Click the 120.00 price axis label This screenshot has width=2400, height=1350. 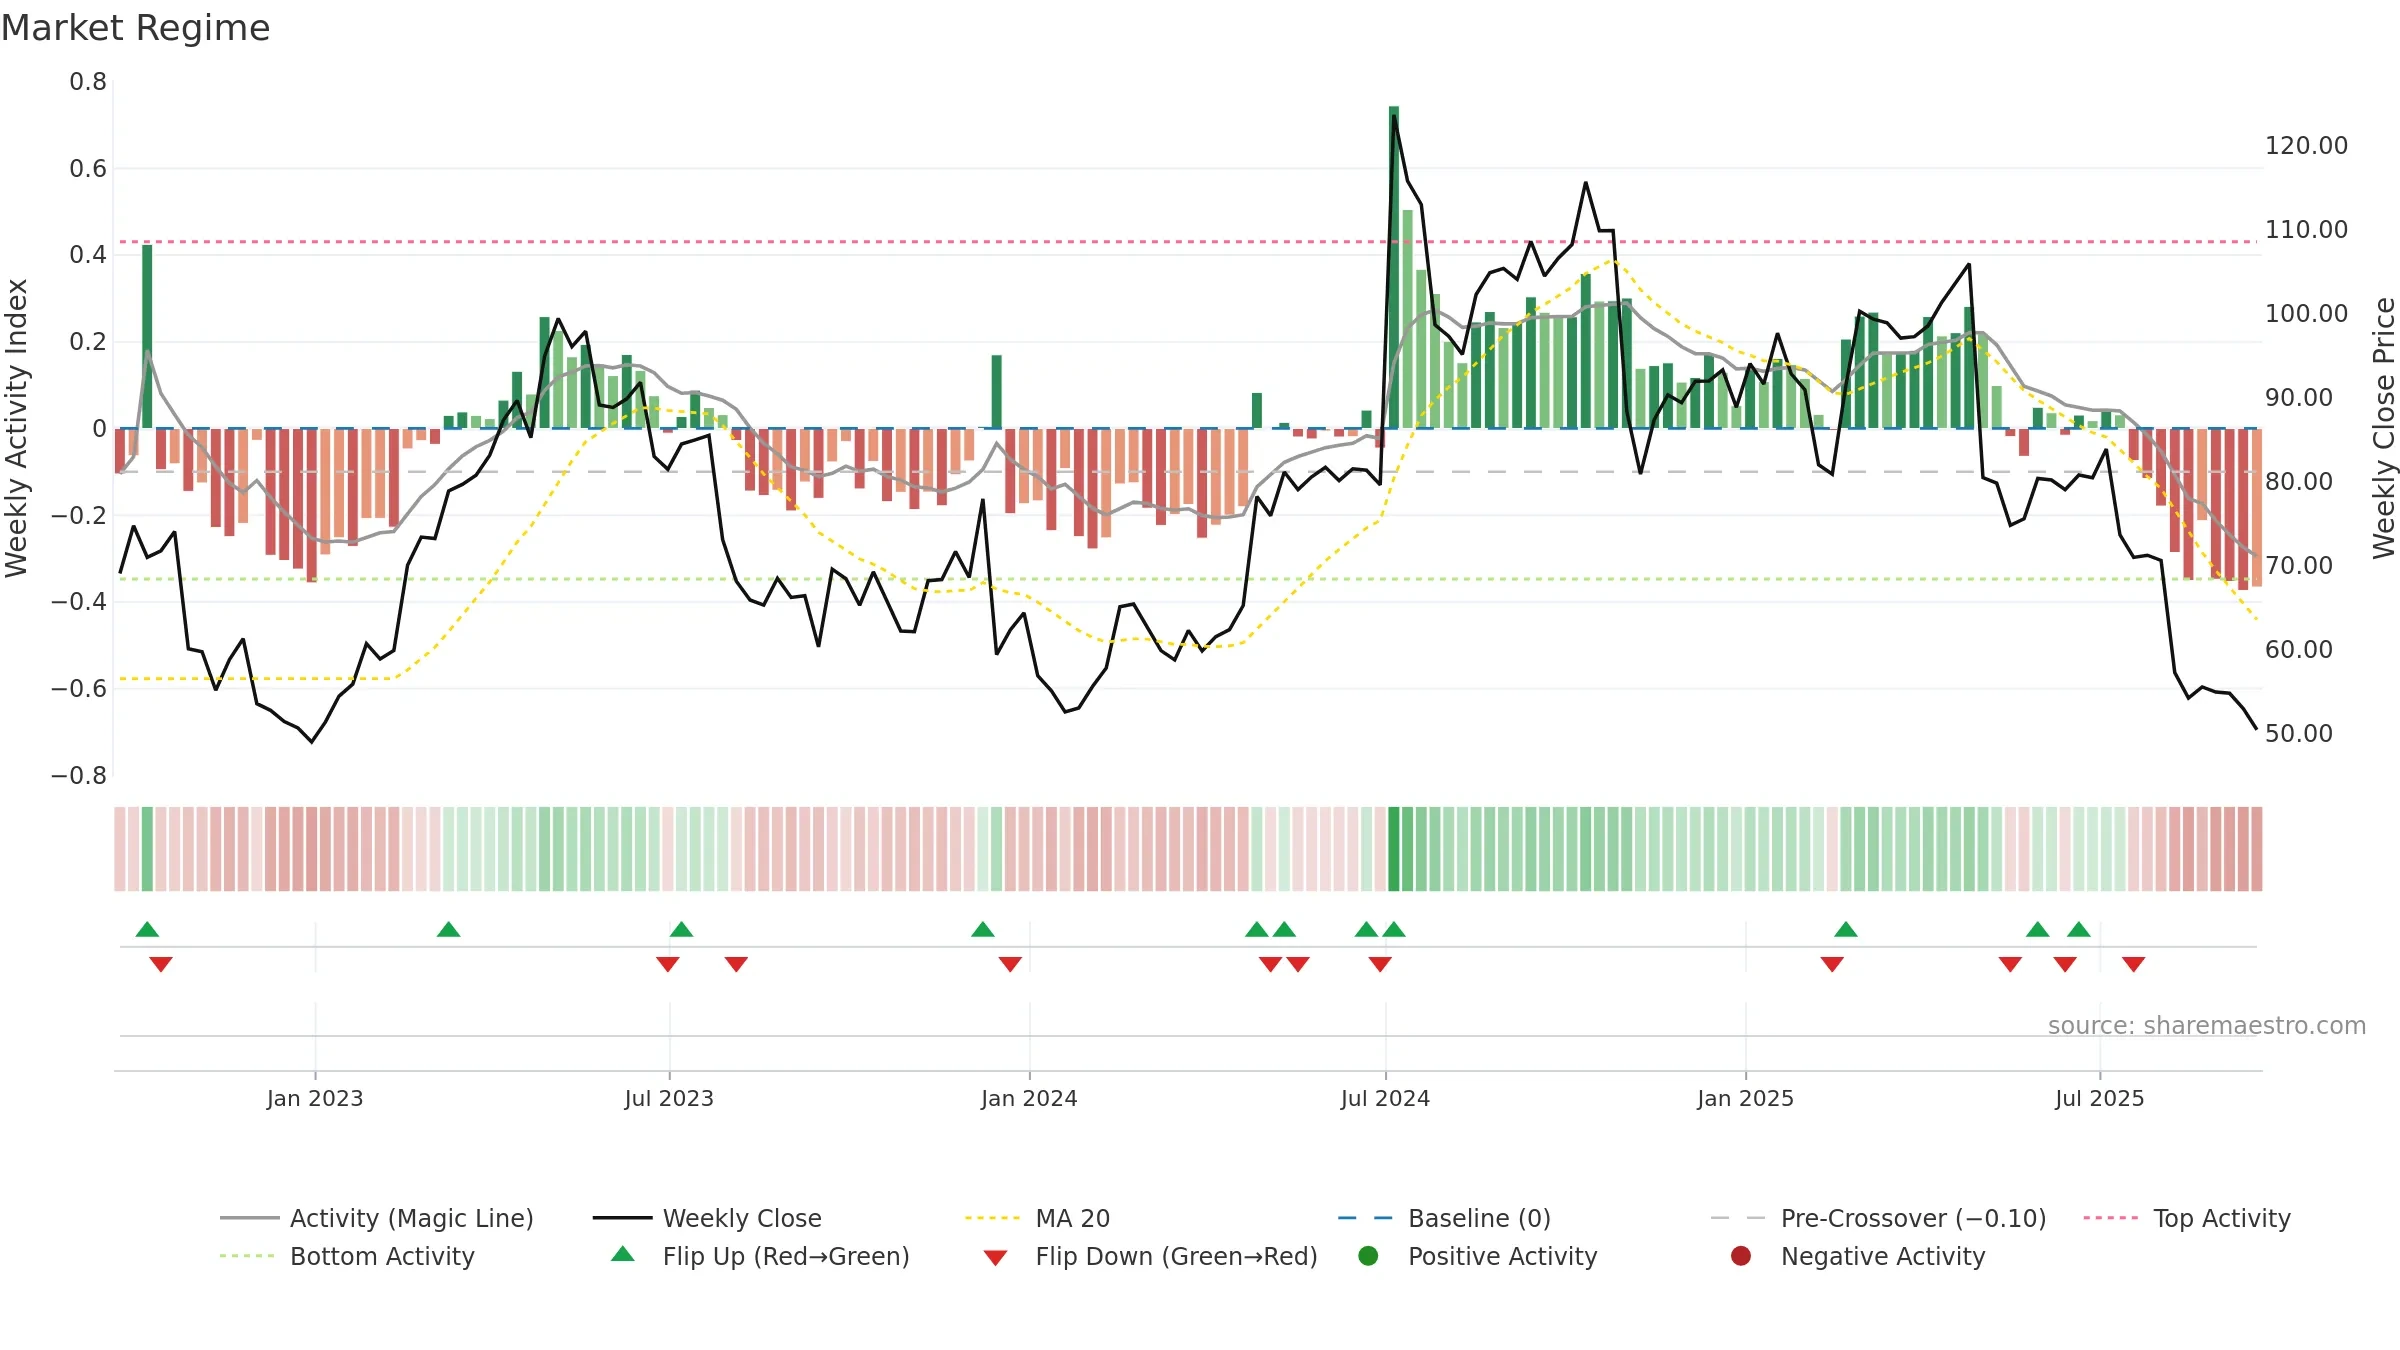2306,146
